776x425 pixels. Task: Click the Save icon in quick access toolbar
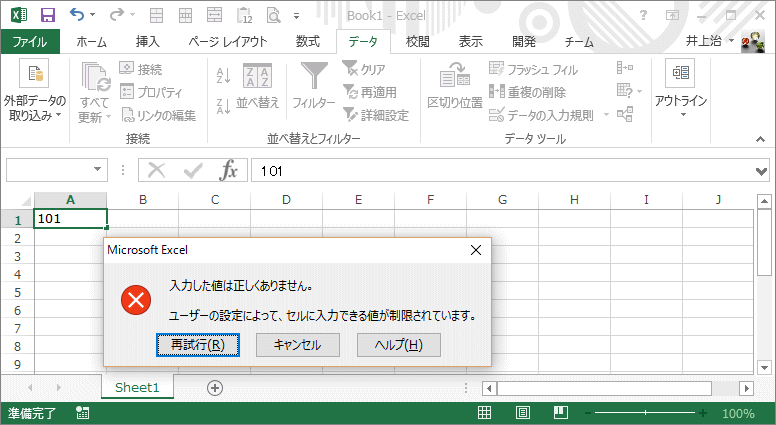click(48, 15)
